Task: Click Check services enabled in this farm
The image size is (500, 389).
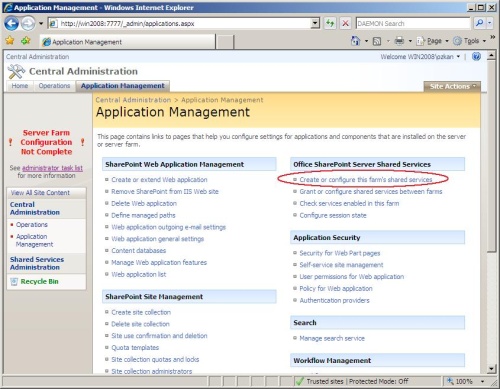Action: coord(349,203)
